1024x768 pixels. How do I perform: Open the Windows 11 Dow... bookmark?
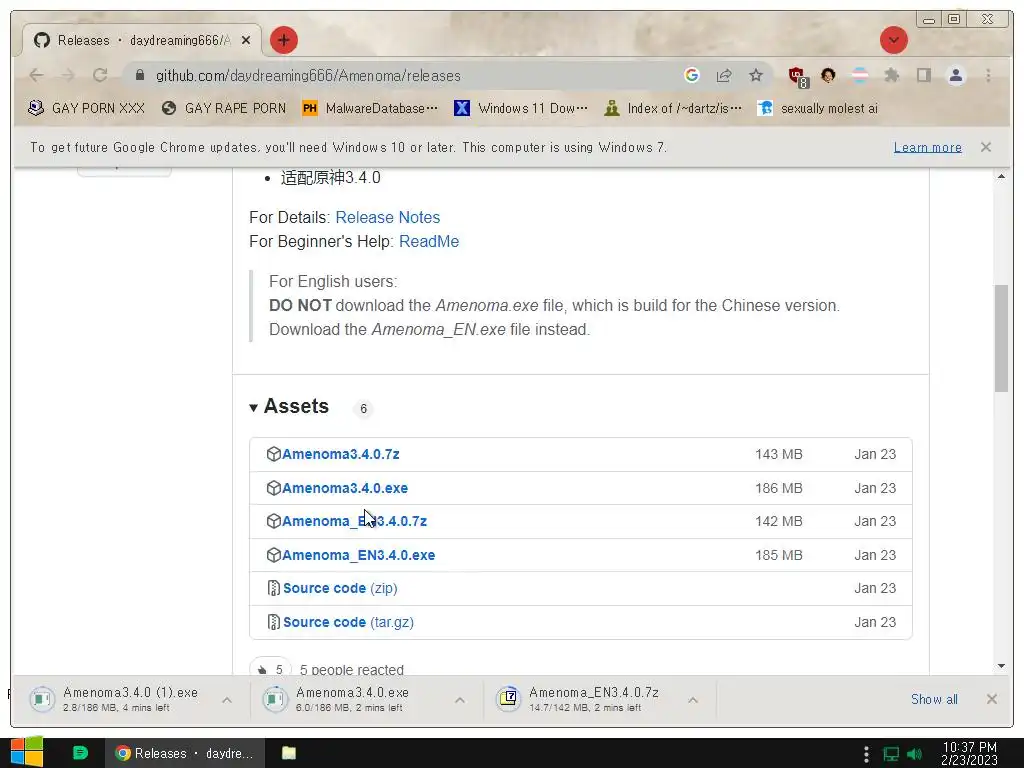(520, 108)
